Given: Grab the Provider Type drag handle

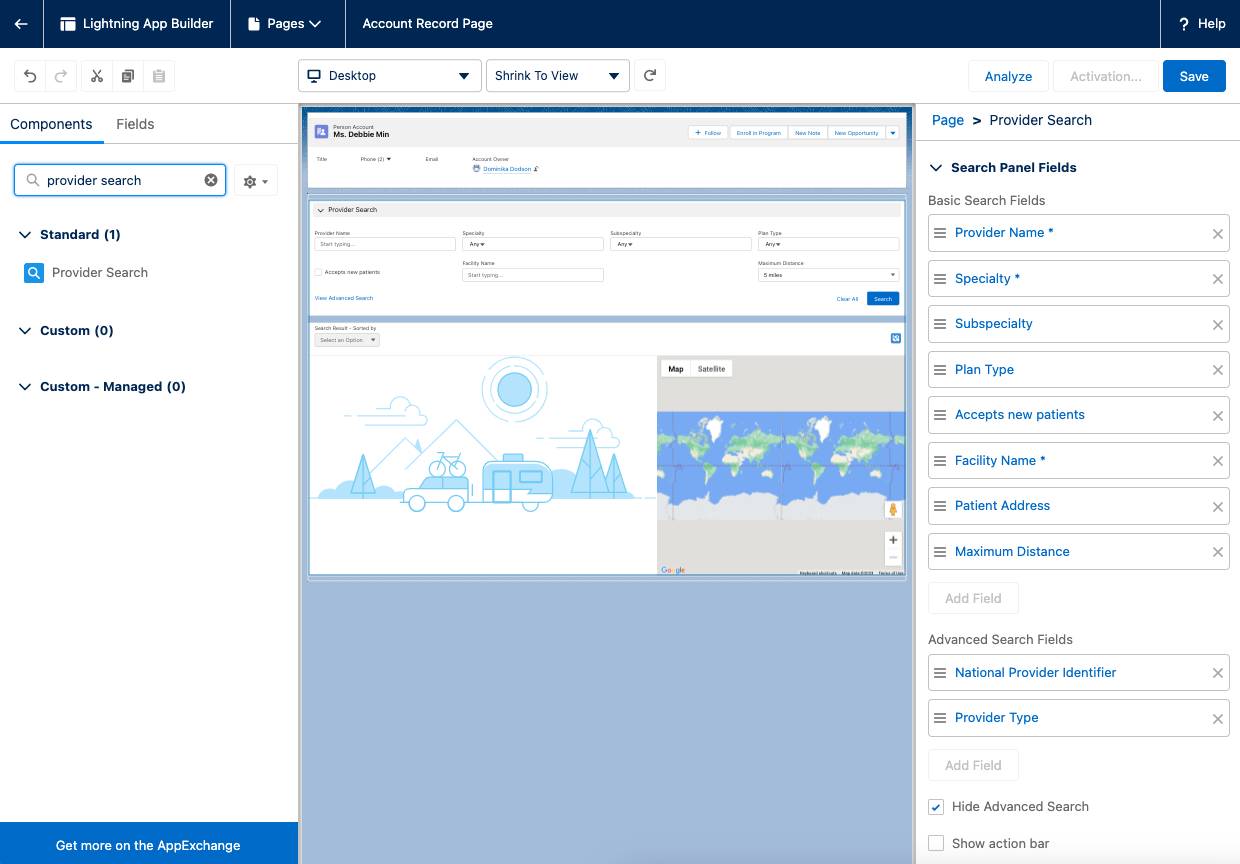Looking at the screenshot, I should [x=940, y=718].
